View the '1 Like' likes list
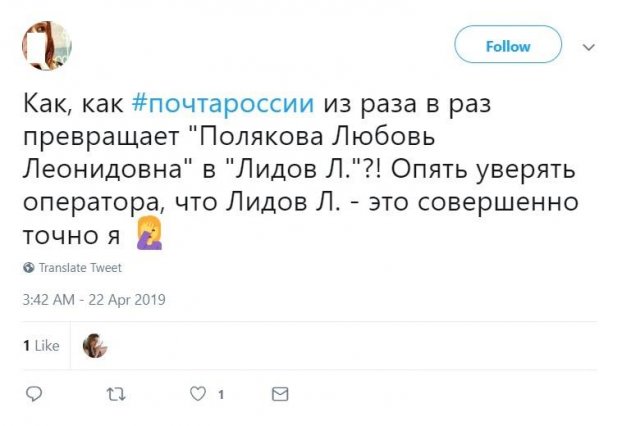631x426 pixels. tap(41, 346)
